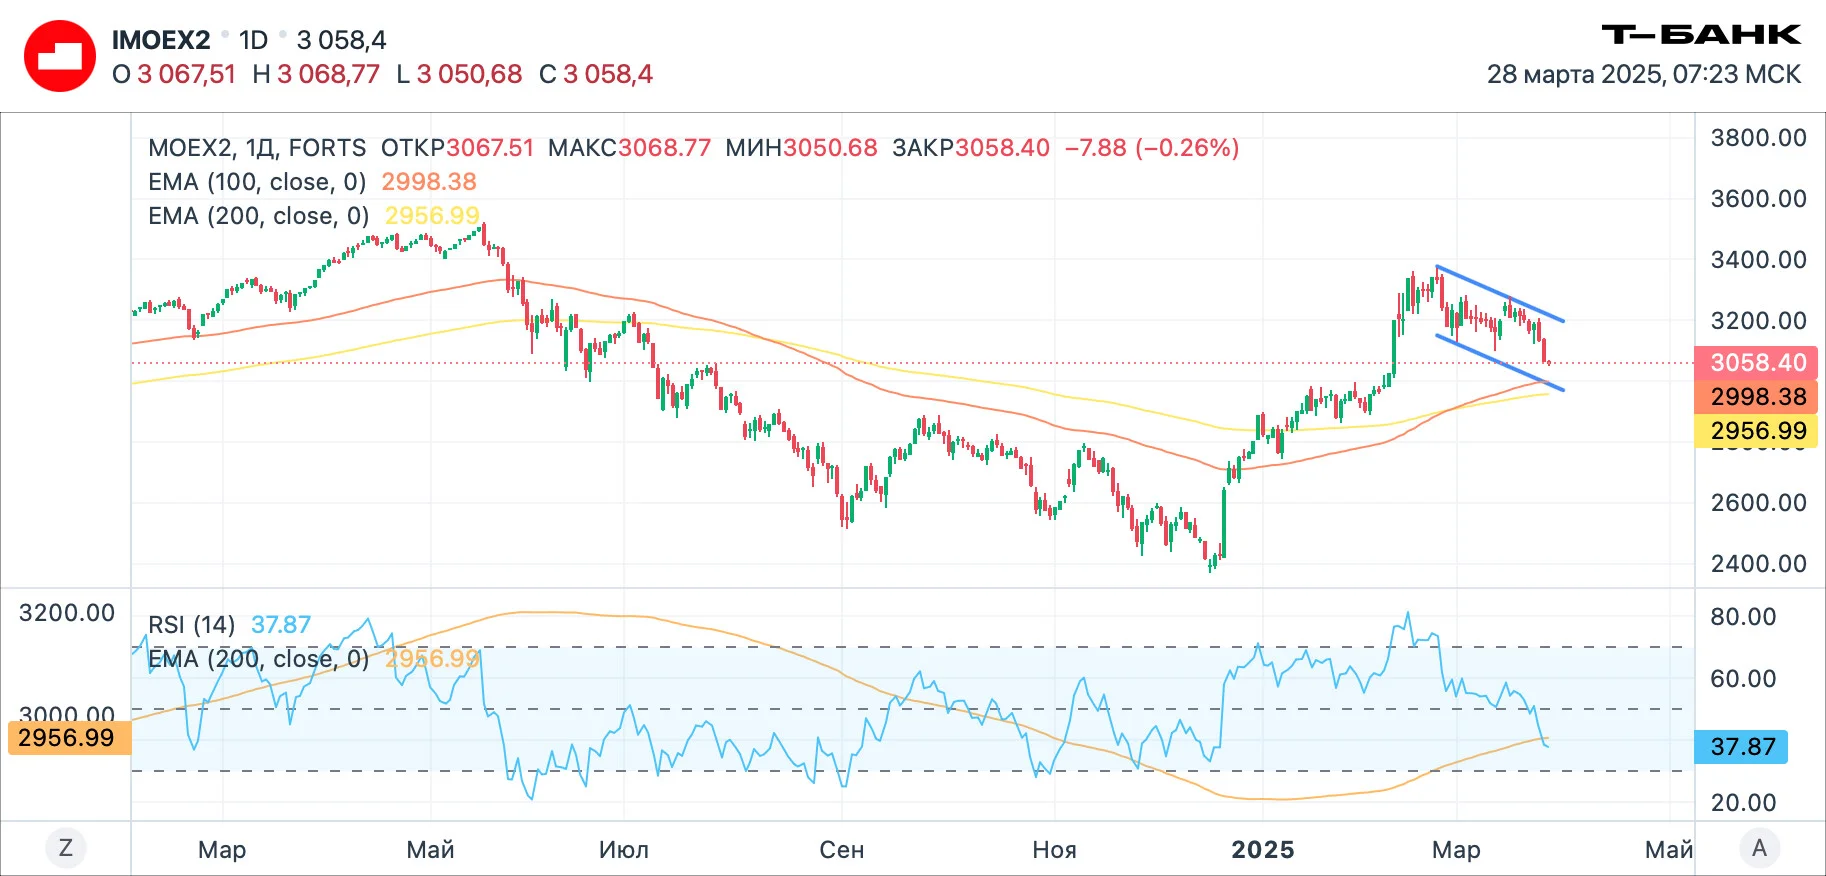
Task: Open the EMA (100, close, 0) indicator legend
Action: [257, 182]
